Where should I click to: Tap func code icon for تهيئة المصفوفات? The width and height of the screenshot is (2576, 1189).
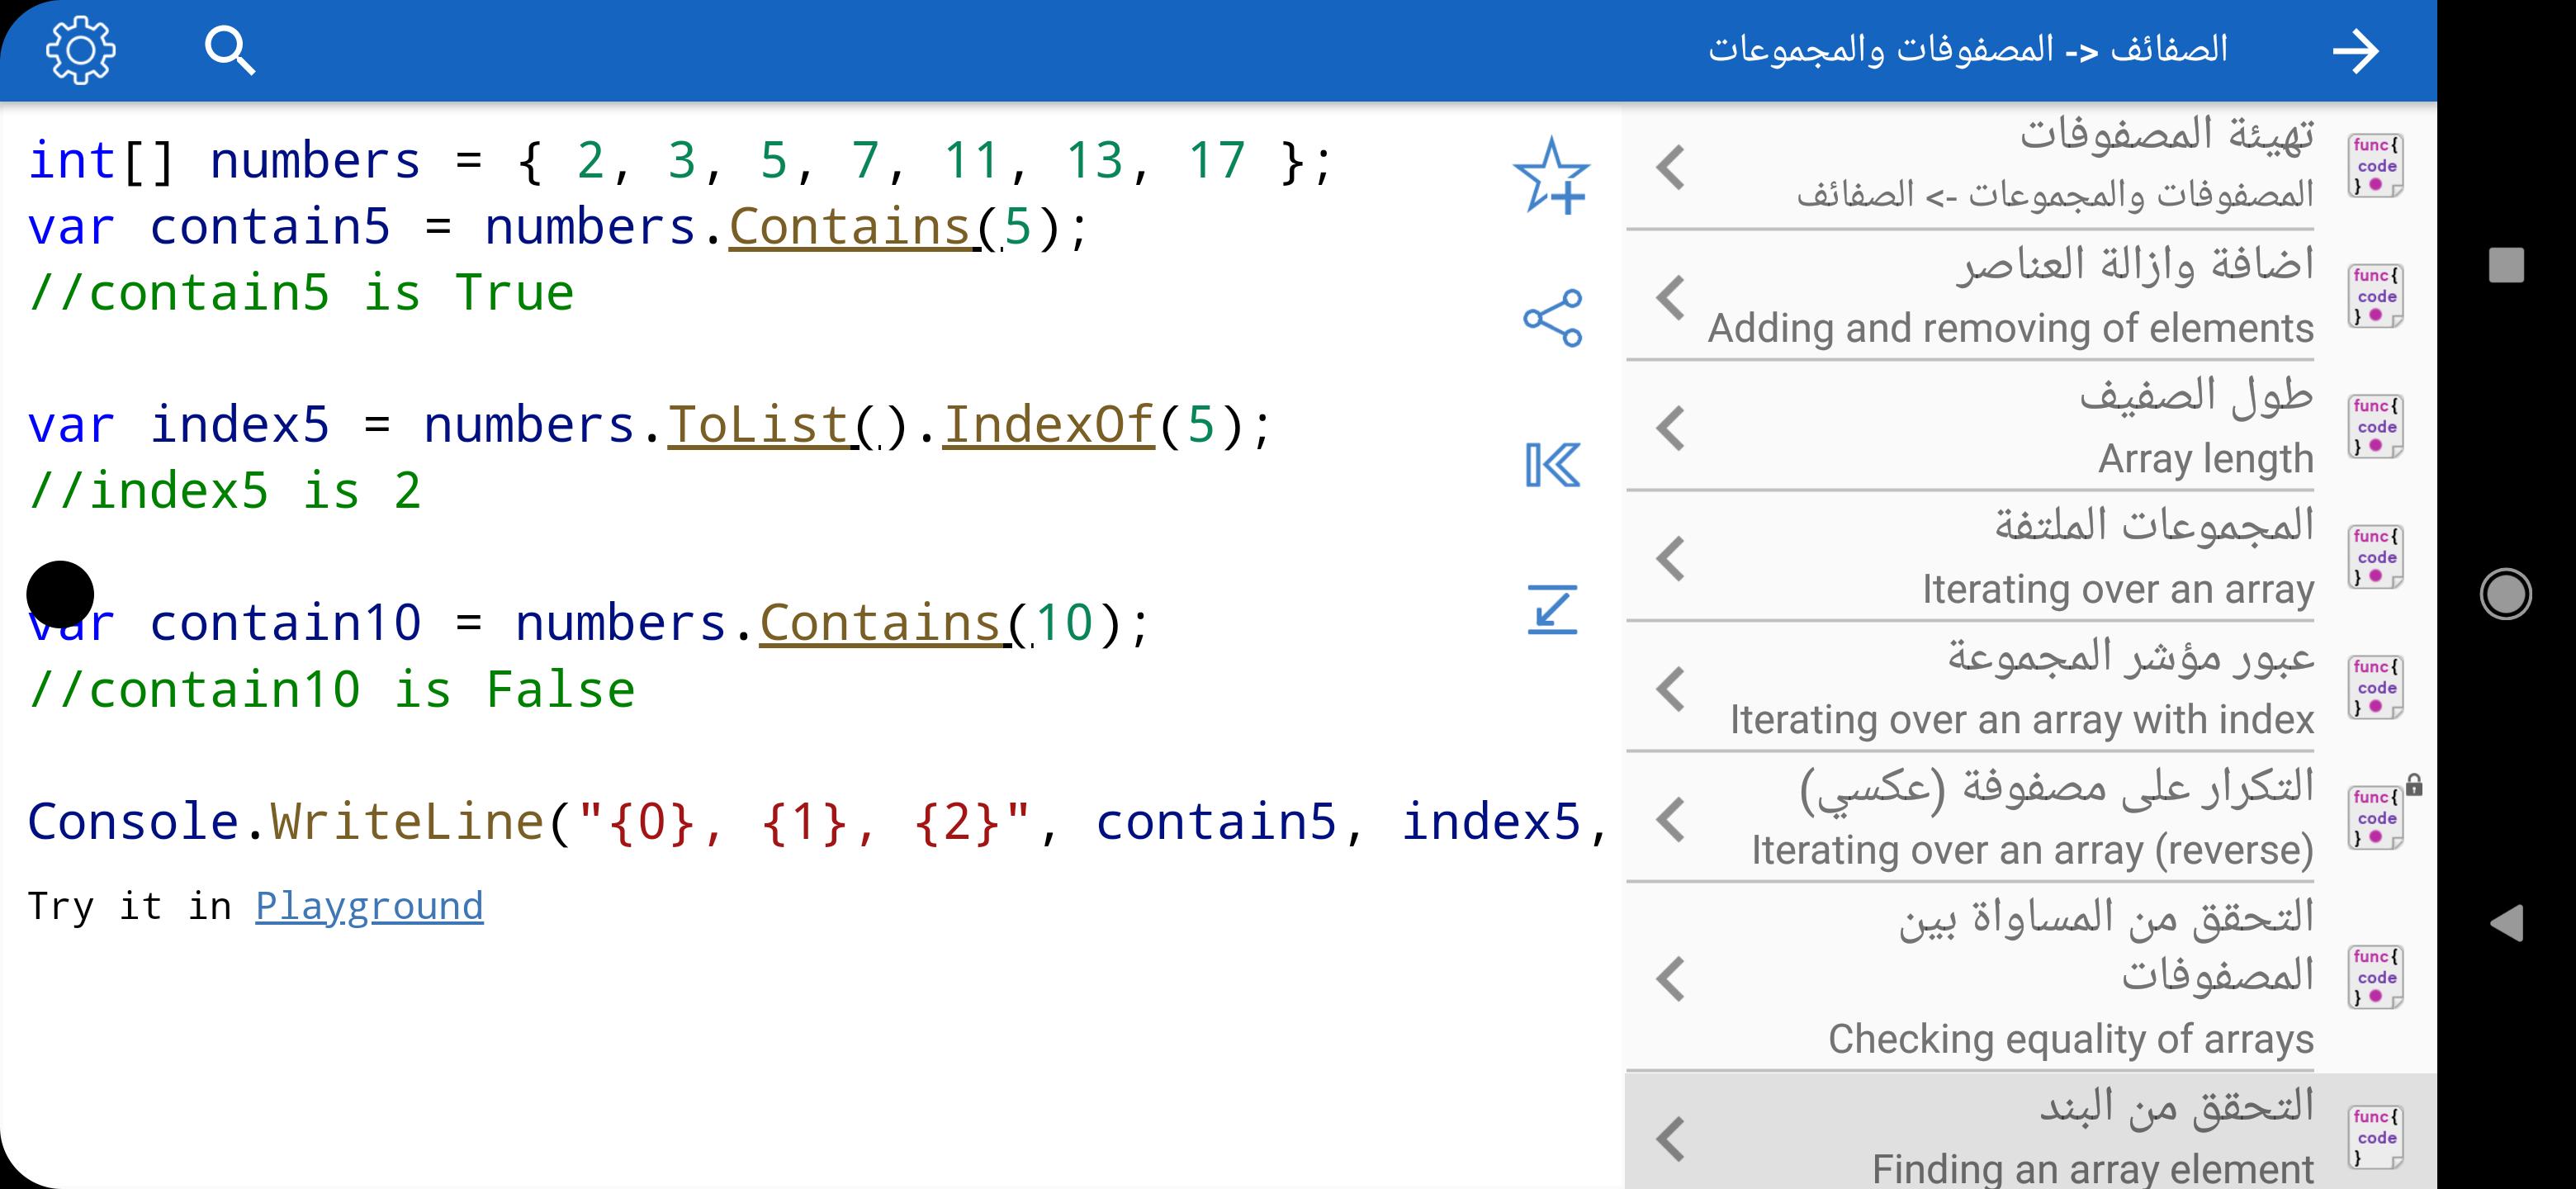tap(2375, 166)
